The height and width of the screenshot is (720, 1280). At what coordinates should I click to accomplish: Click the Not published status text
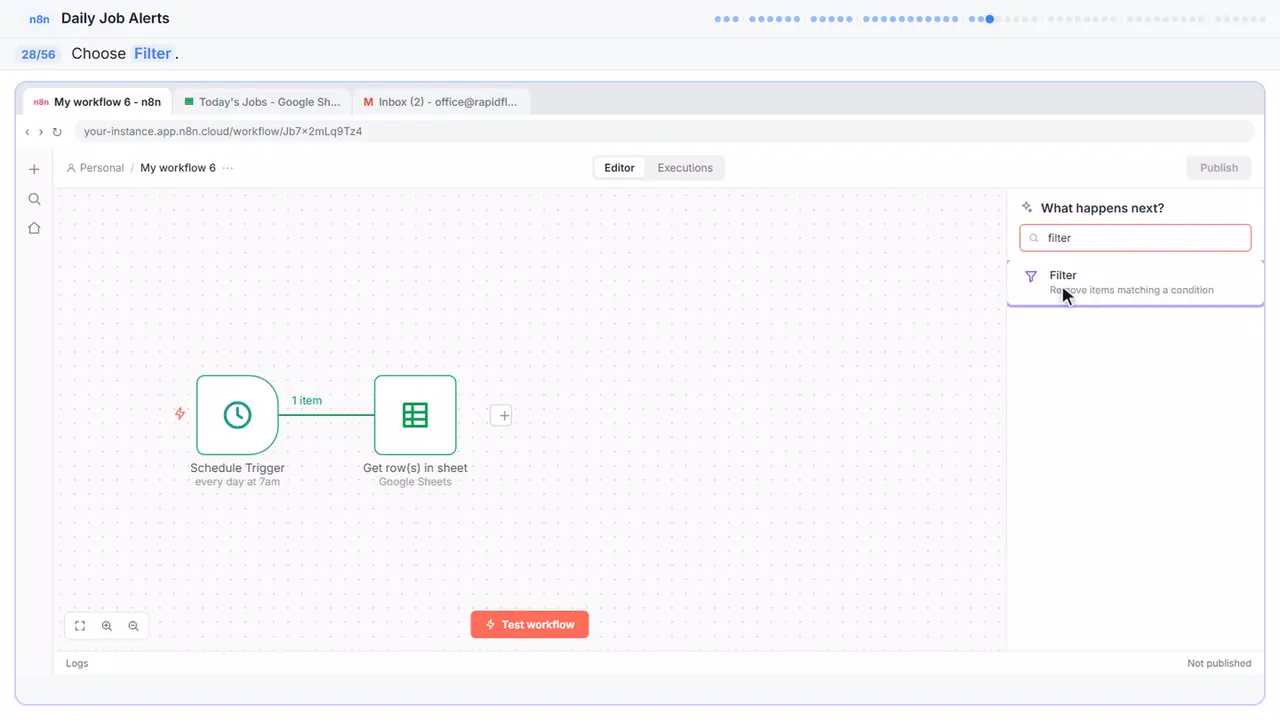[1219, 663]
